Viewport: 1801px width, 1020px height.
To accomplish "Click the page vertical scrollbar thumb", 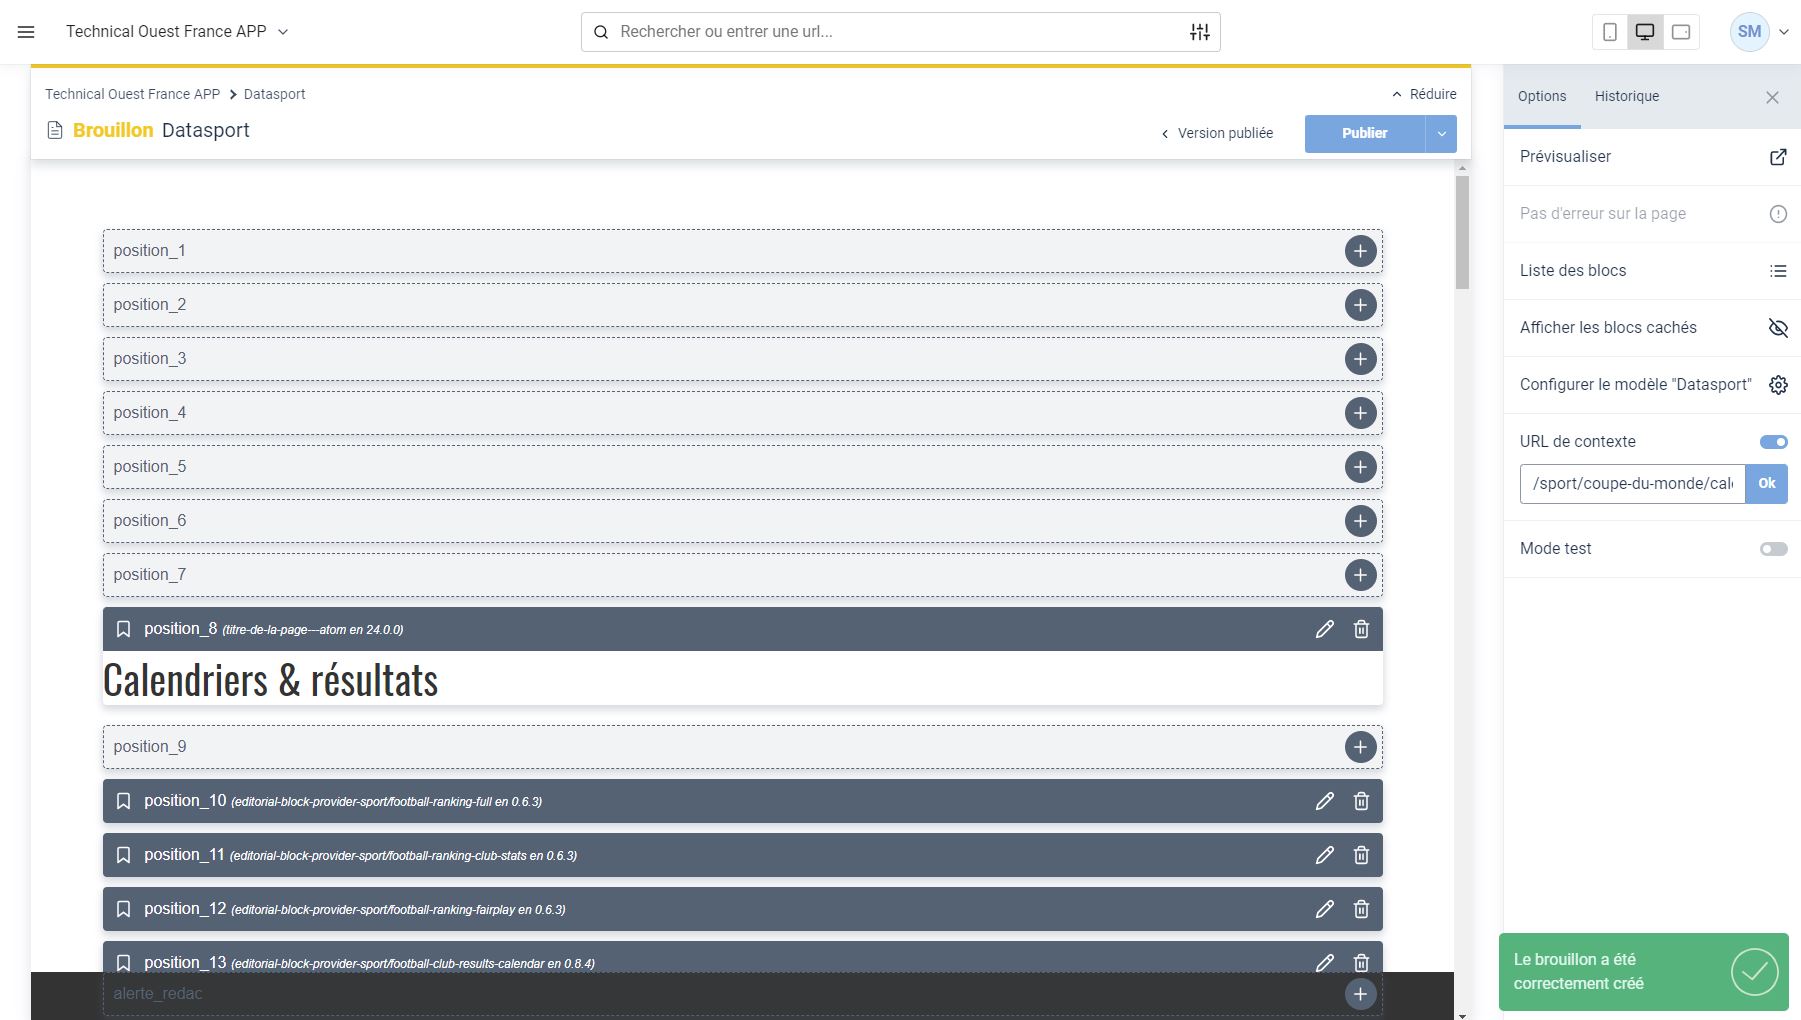I will click(x=1462, y=233).
